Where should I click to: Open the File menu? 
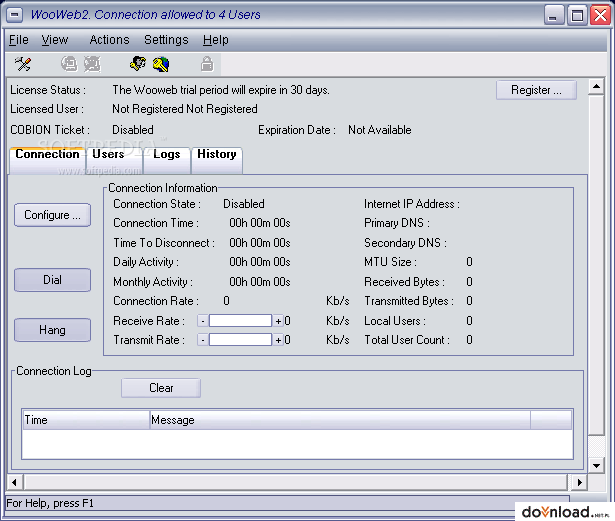[x=19, y=40]
